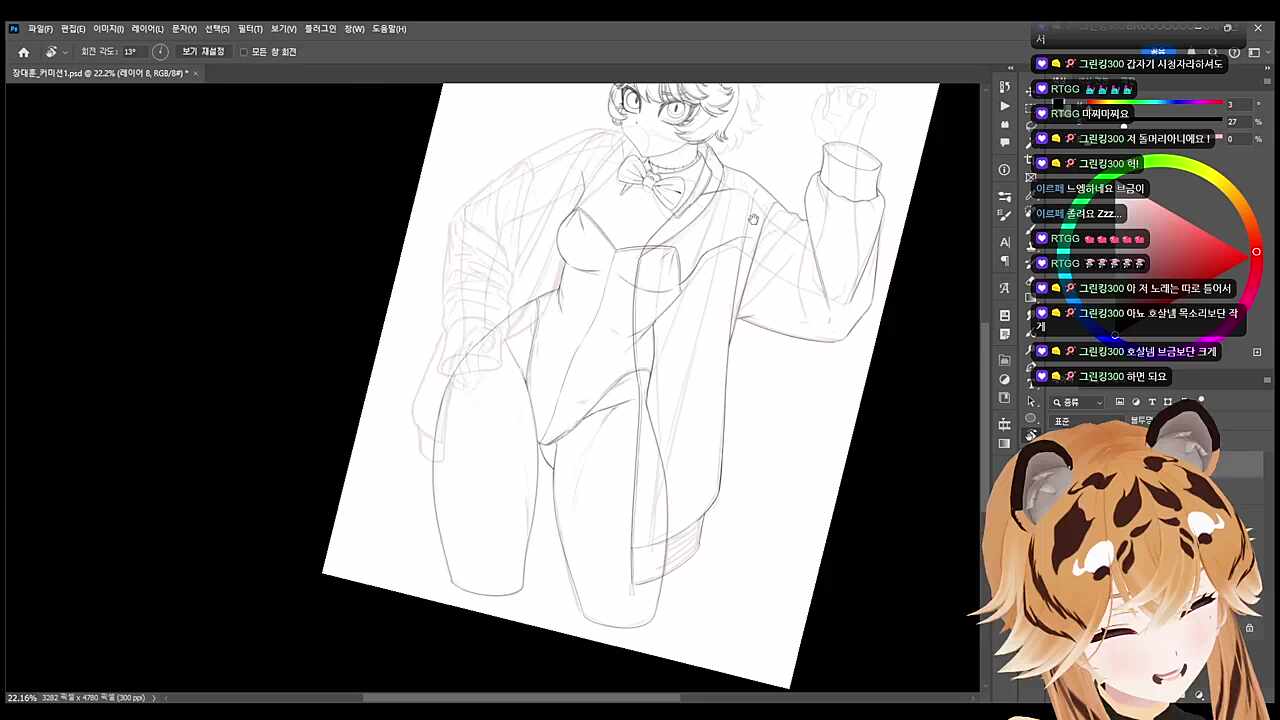Open the blend mode dropdown showing 표준

click(1085, 421)
